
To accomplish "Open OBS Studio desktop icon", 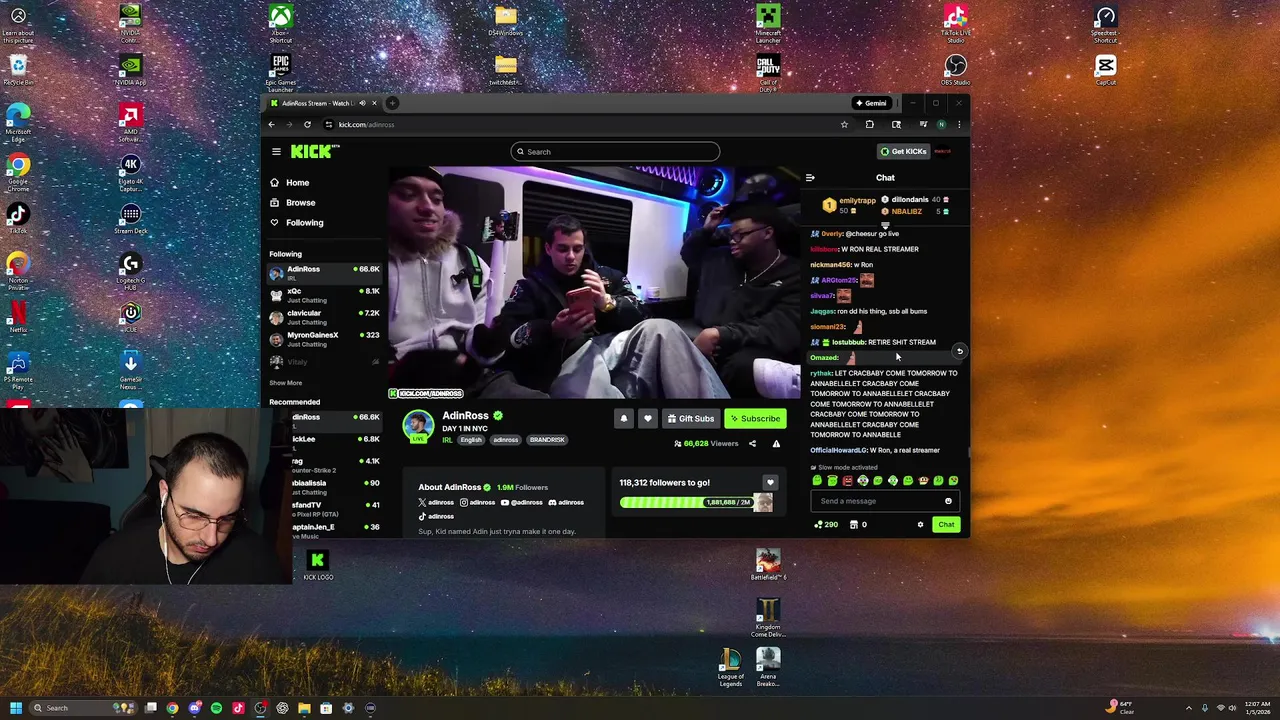I will [x=955, y=72].
